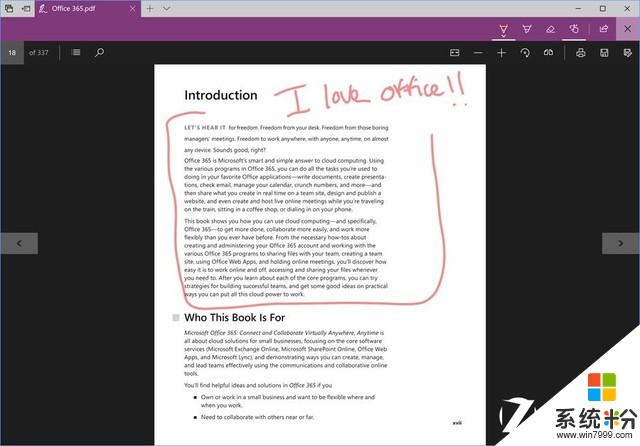Maximize the Edge window
This screenshot has height=446, width=640.
(x=603, y=9)
